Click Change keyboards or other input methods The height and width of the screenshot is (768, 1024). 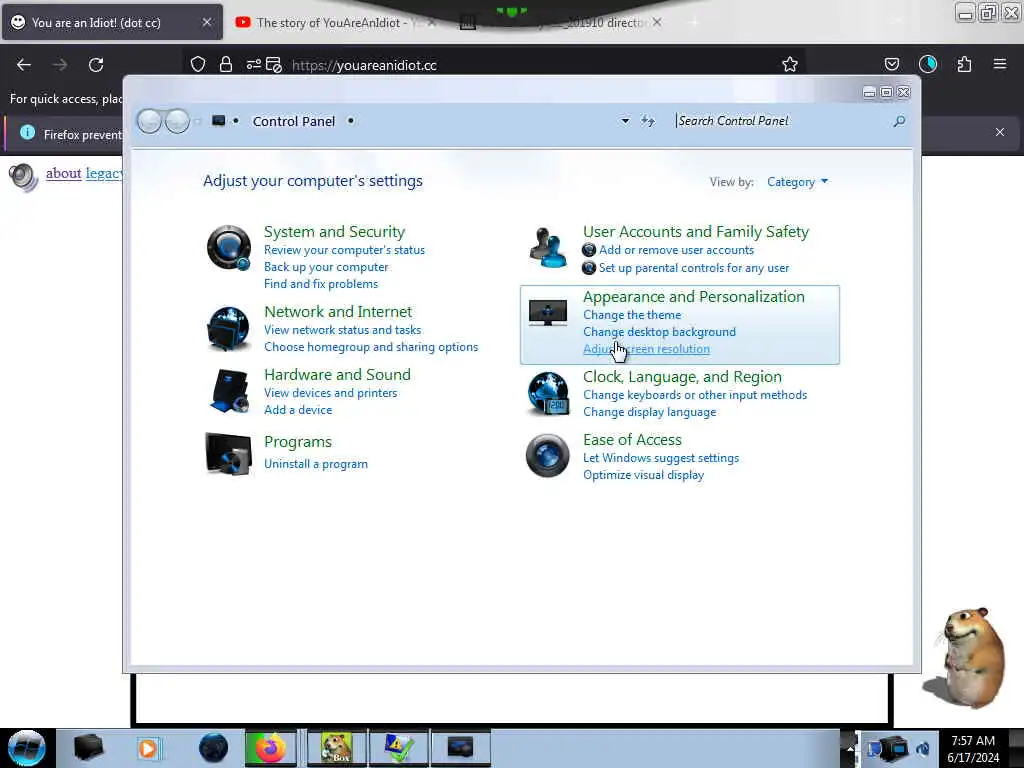point(695,395)
